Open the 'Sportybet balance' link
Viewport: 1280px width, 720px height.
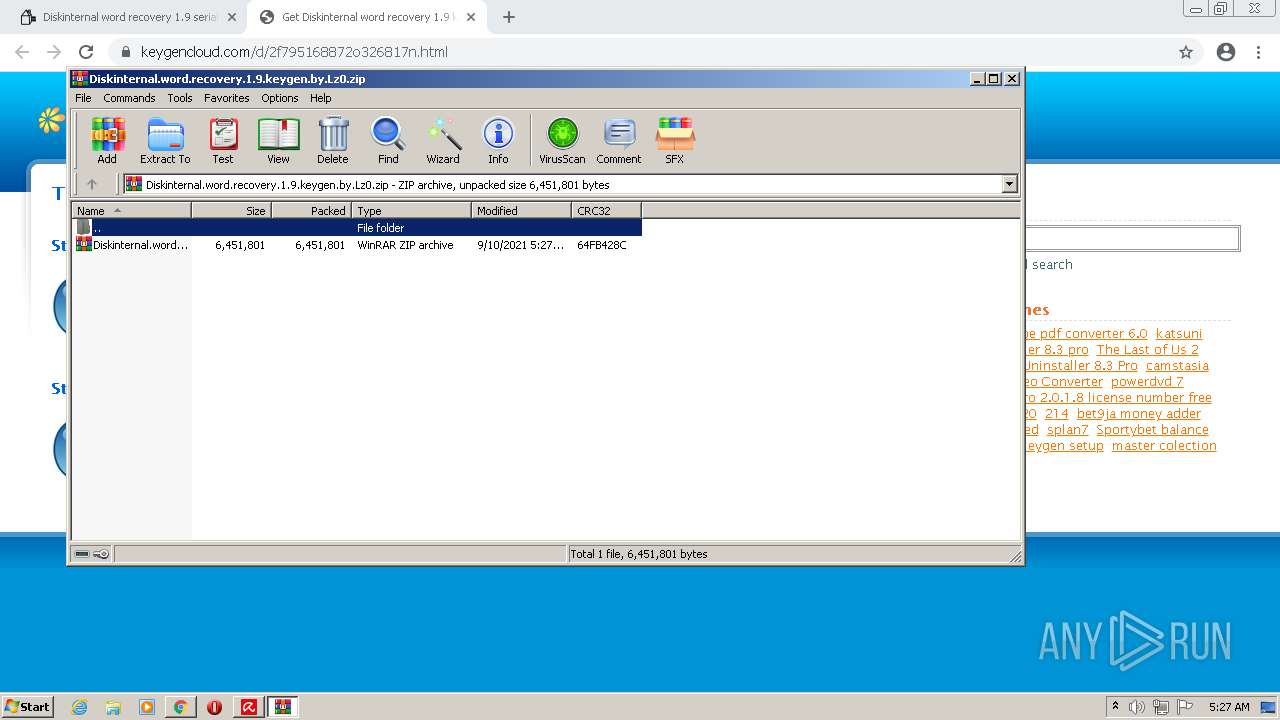pos(1152,430)
